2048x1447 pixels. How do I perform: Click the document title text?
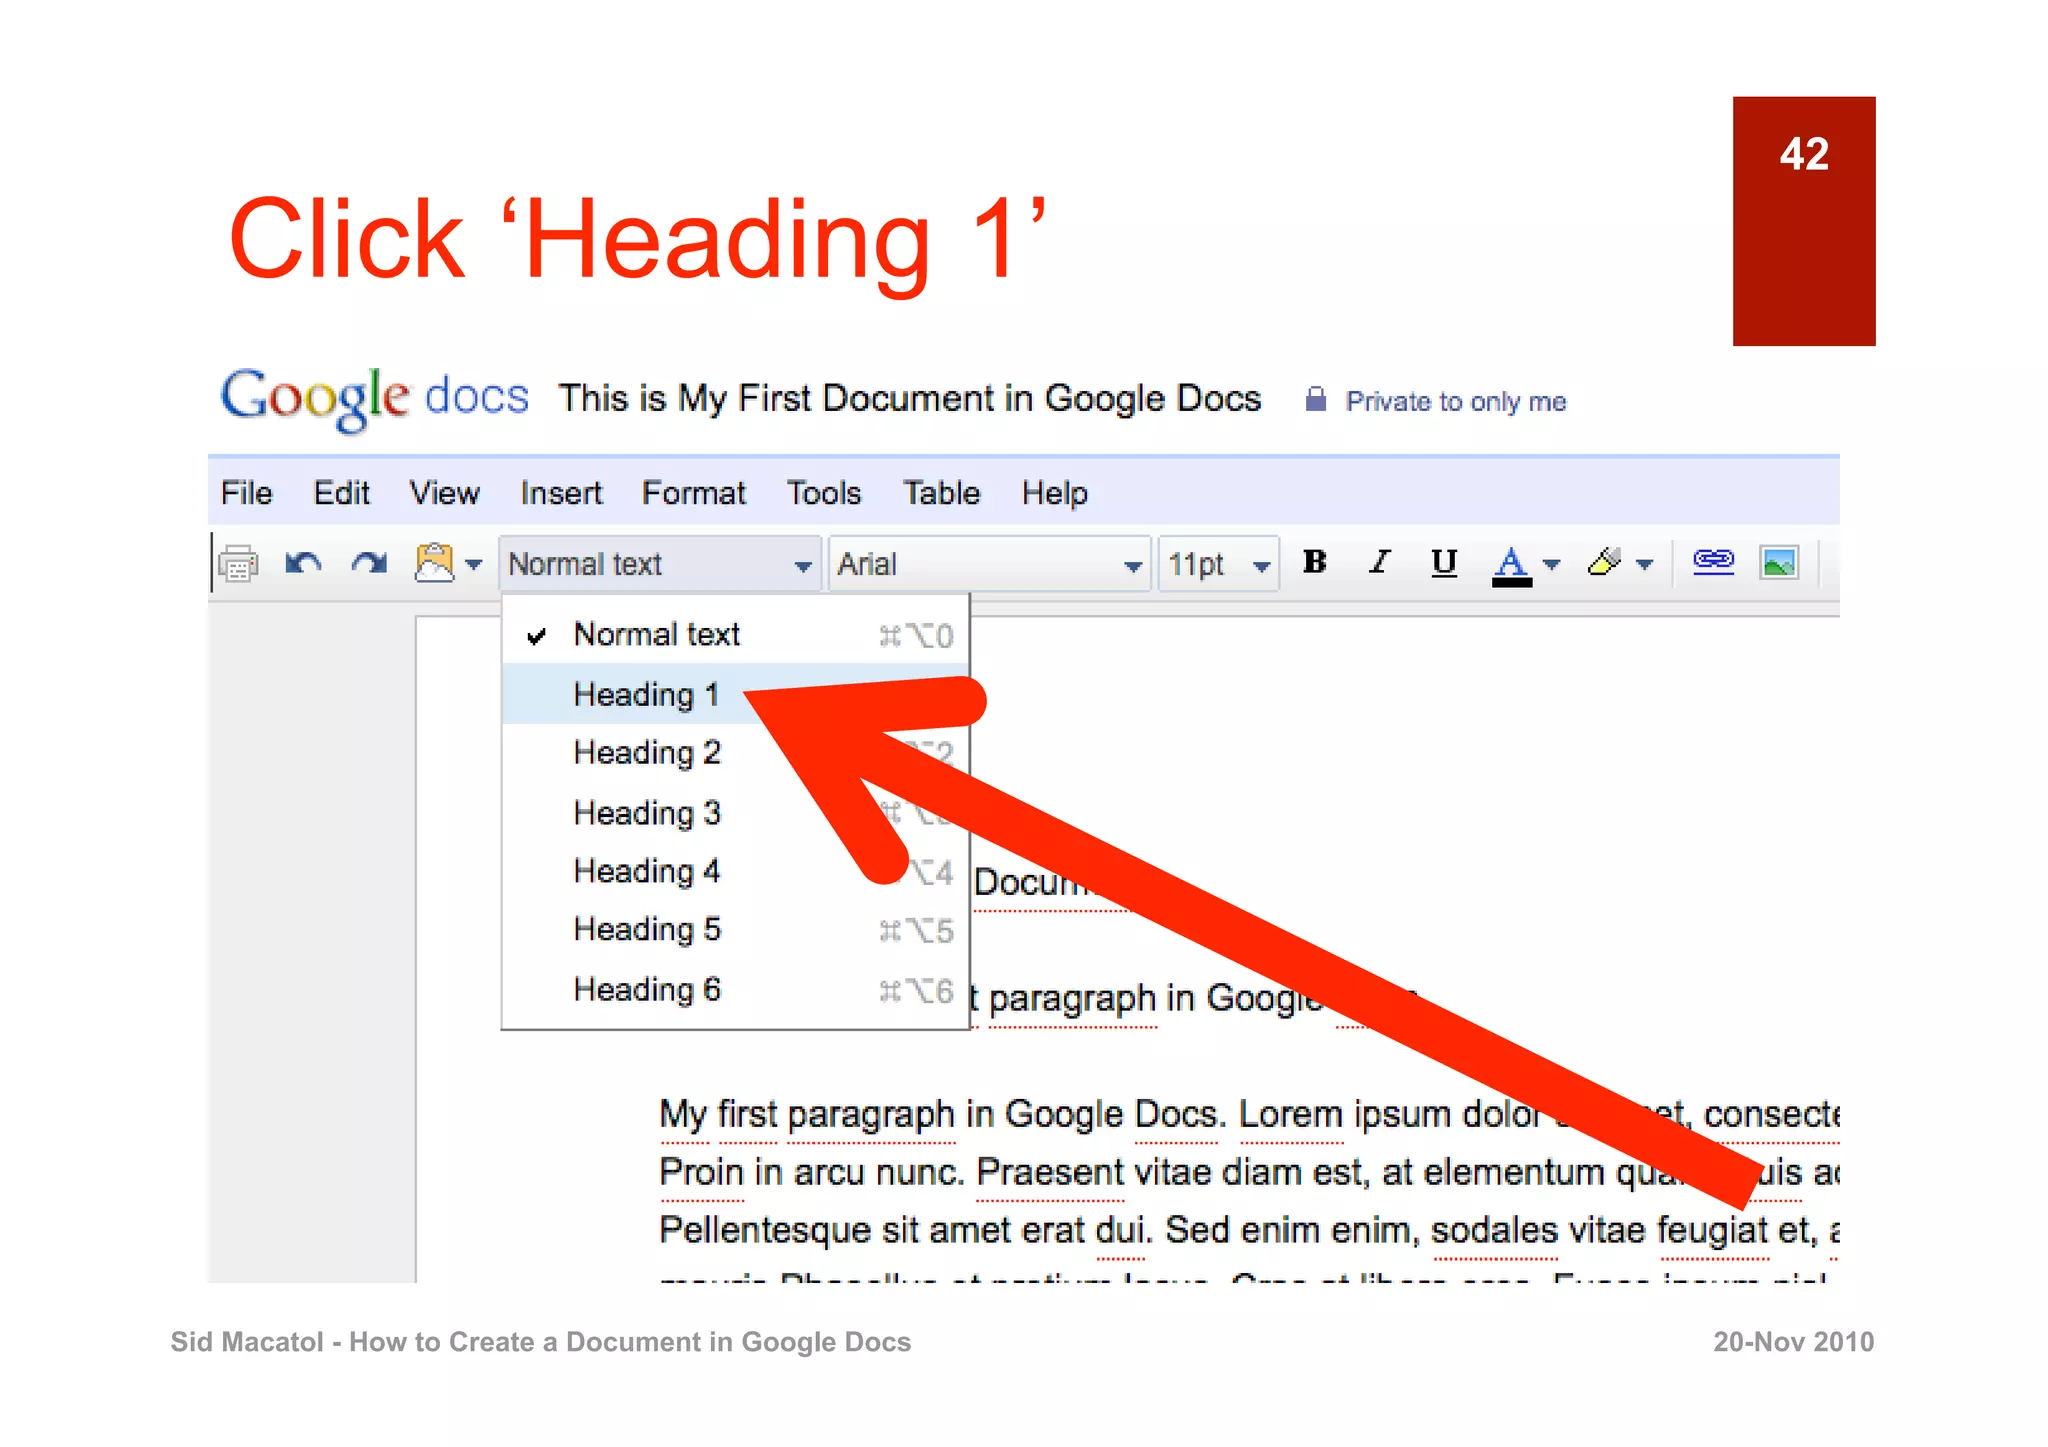pos(909,398)
